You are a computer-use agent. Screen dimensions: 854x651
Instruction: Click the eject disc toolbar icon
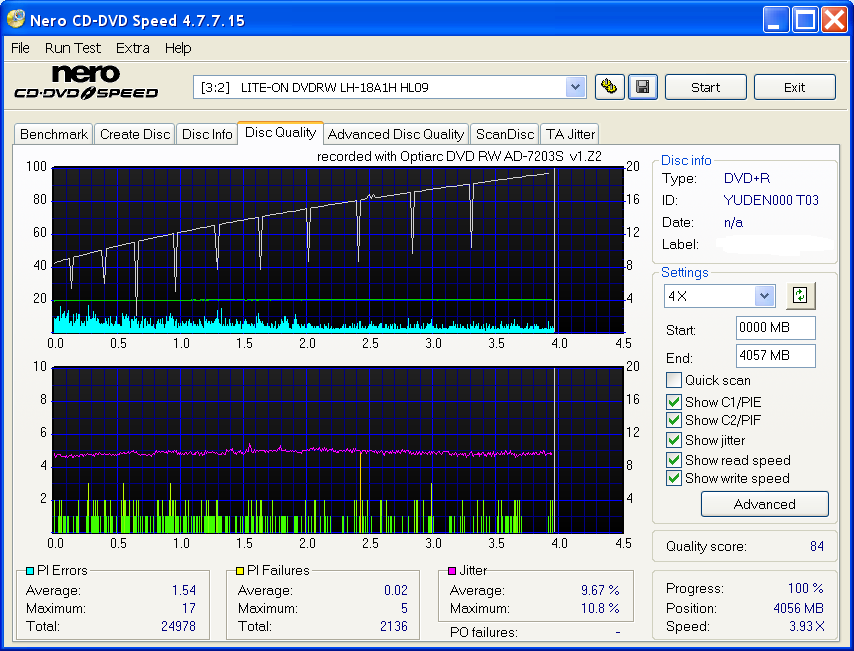pos(609,87)
